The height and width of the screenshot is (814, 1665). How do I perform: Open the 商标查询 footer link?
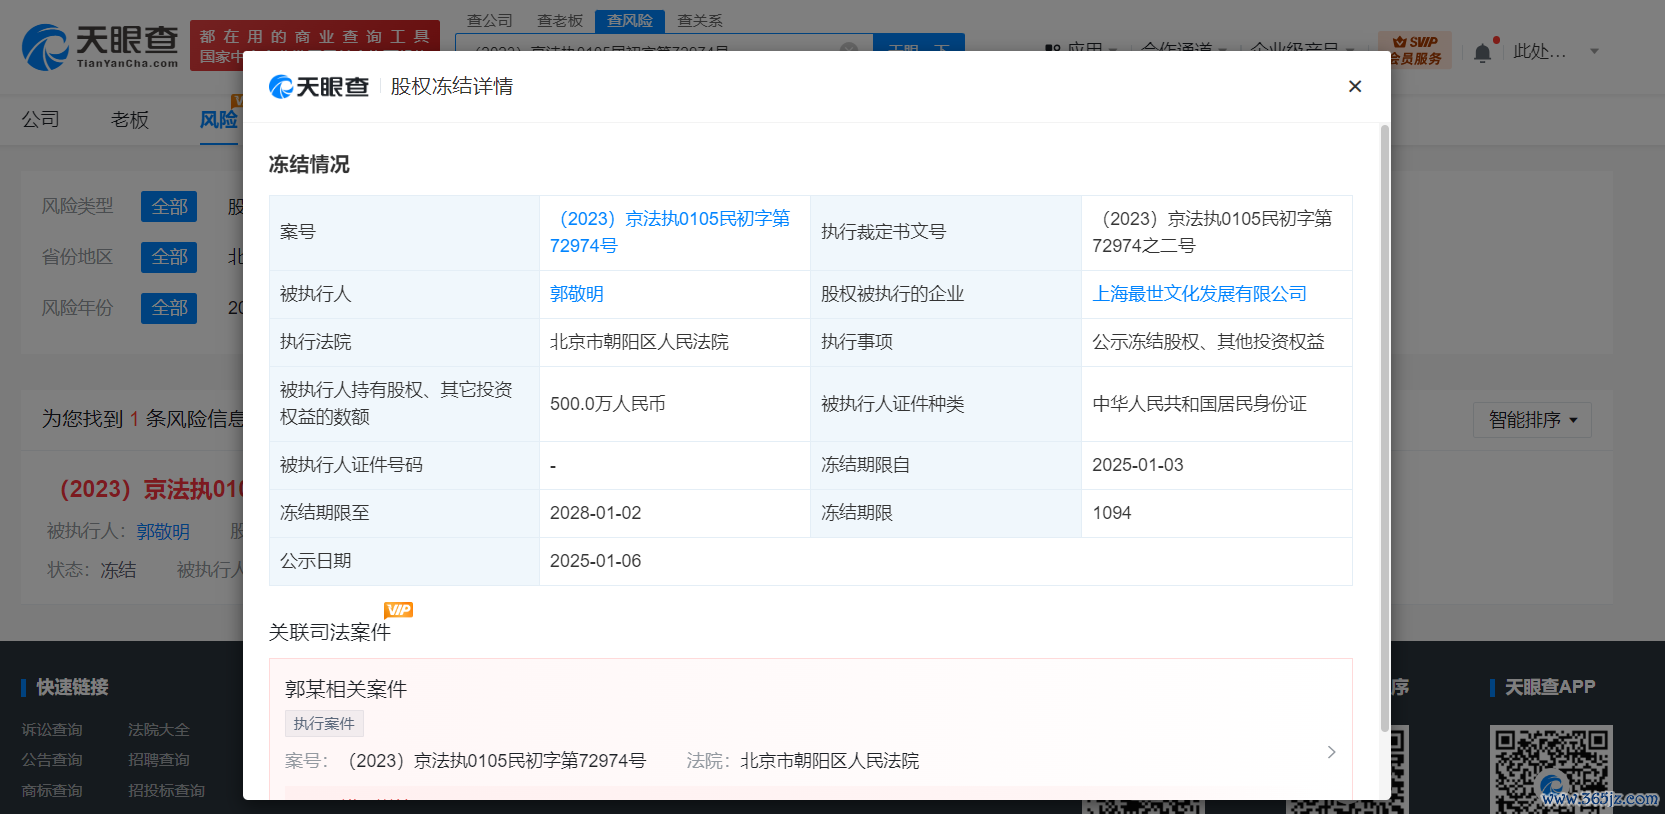[x=52, y=791]
